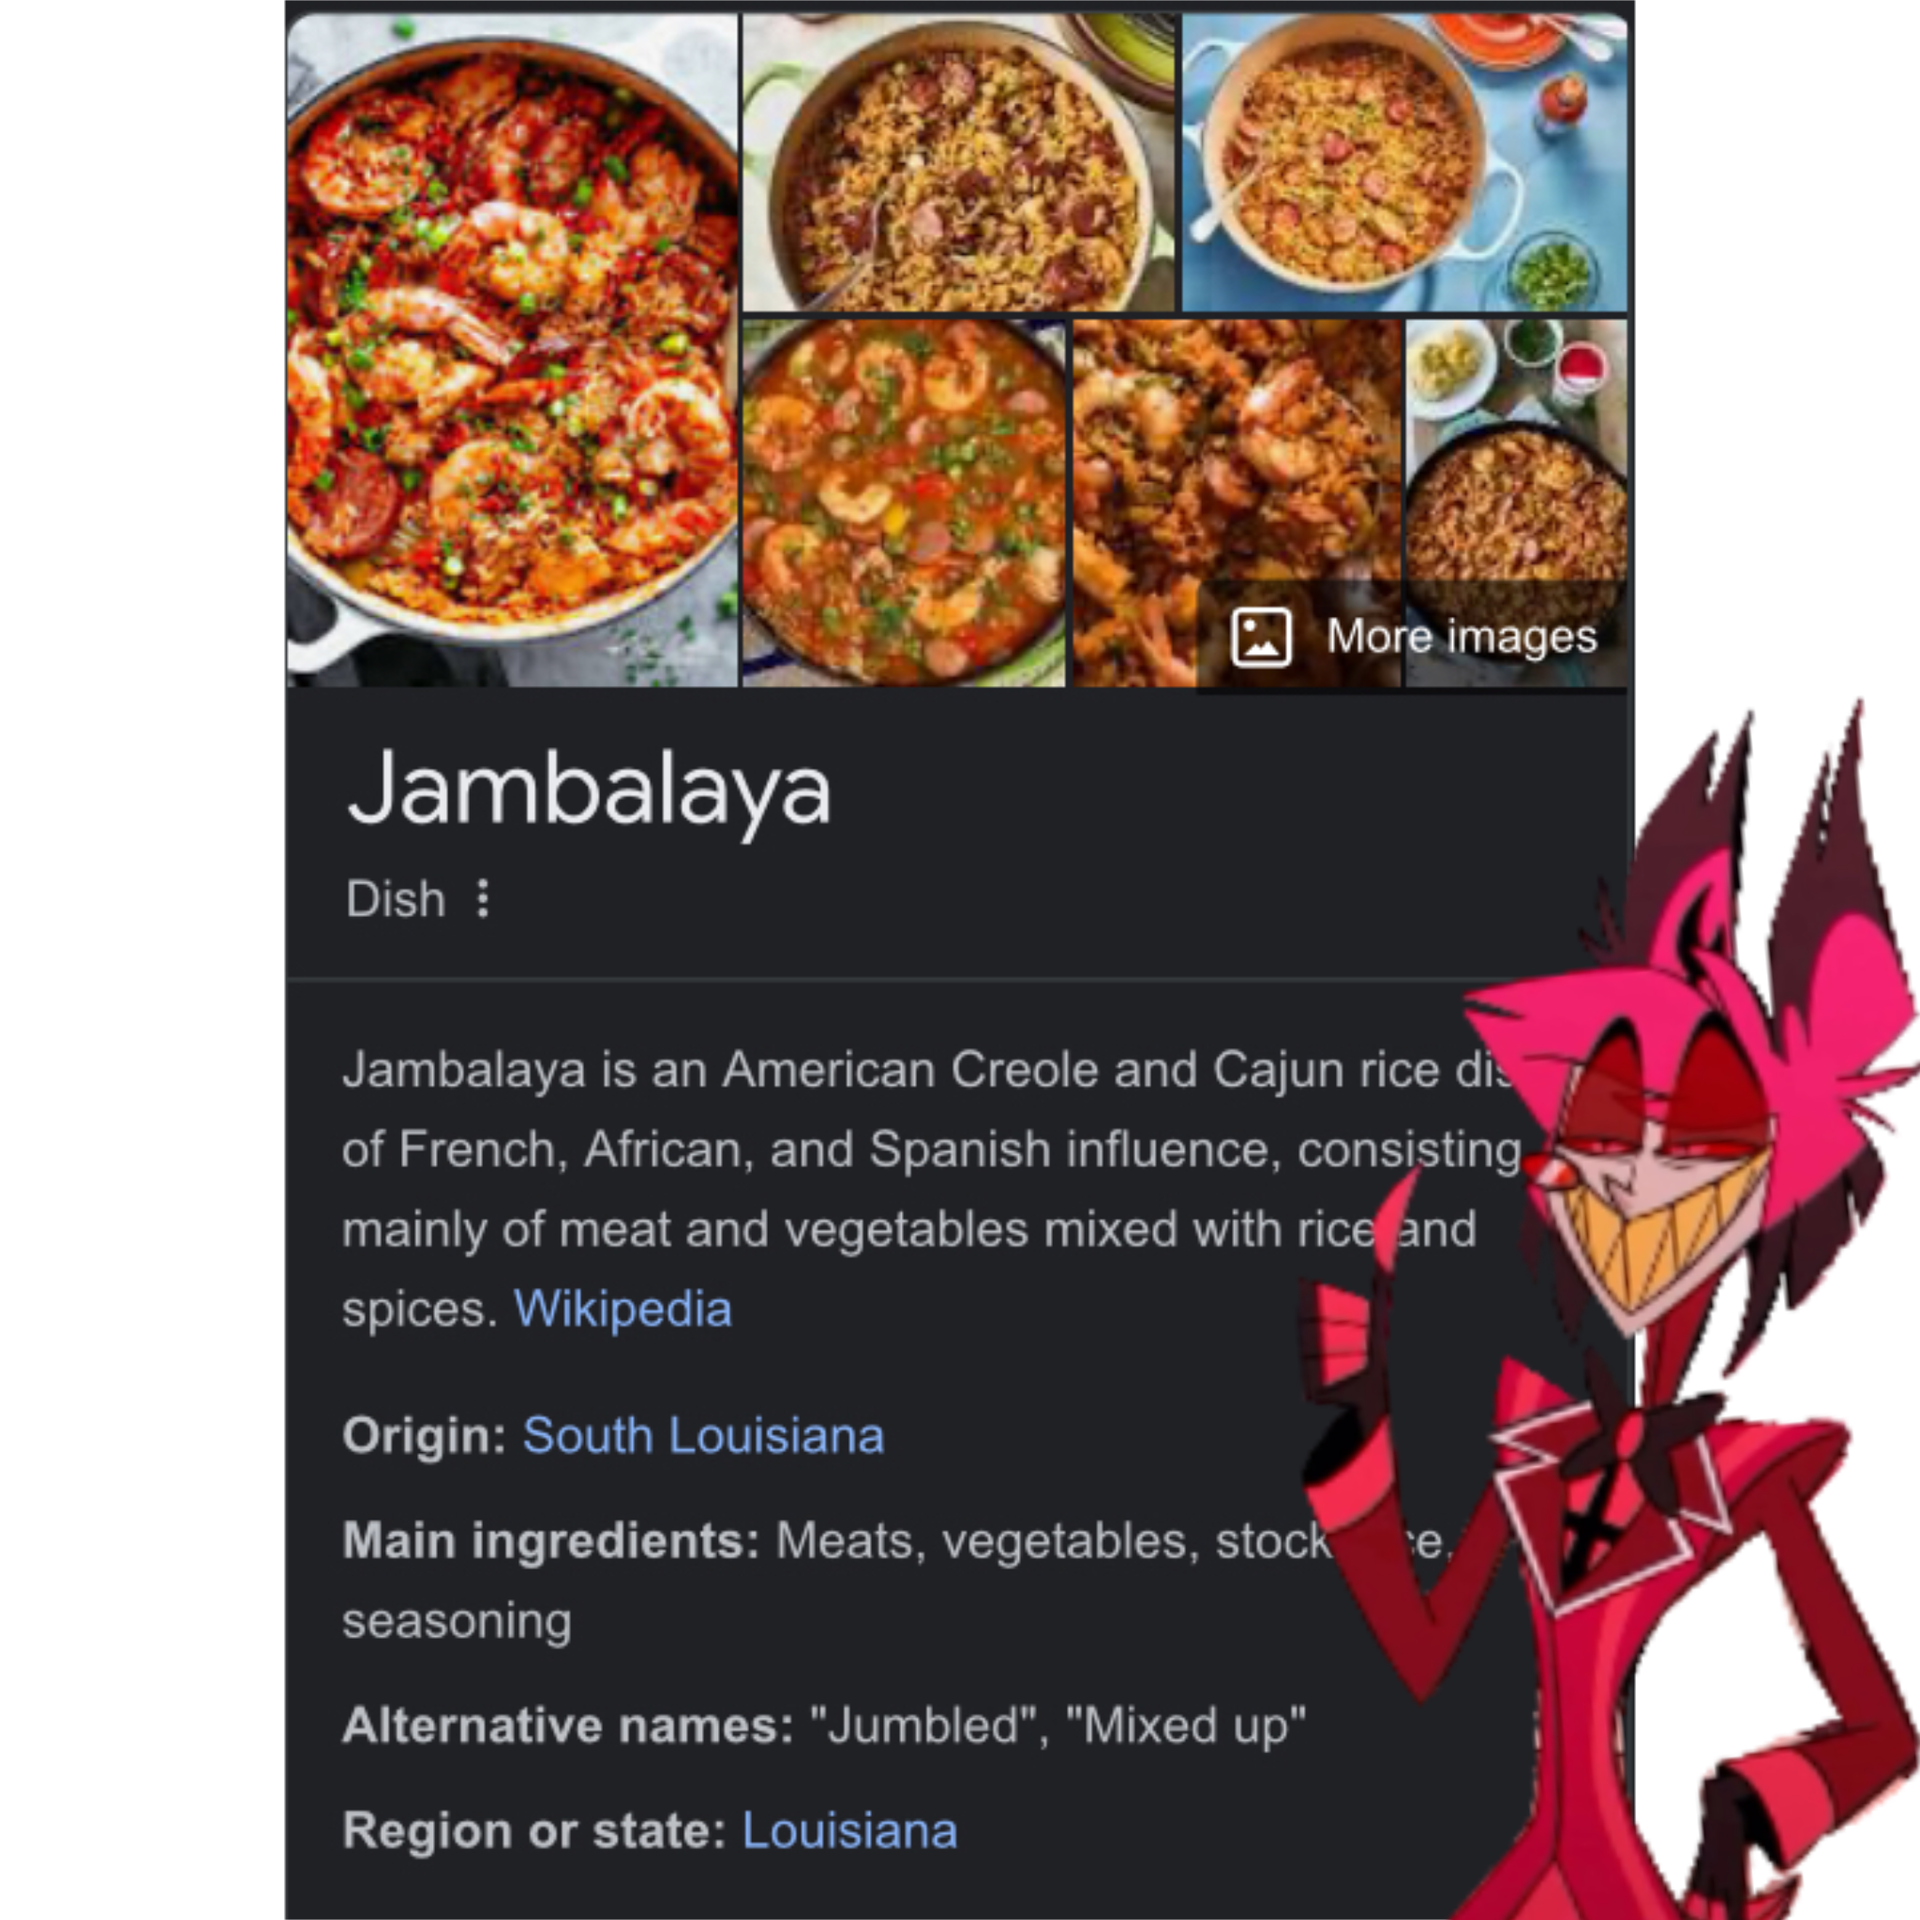This screenshot has width=1920, height=1920.
Task: Open the South Louisiana origin link
Action: coord(703,1435)
